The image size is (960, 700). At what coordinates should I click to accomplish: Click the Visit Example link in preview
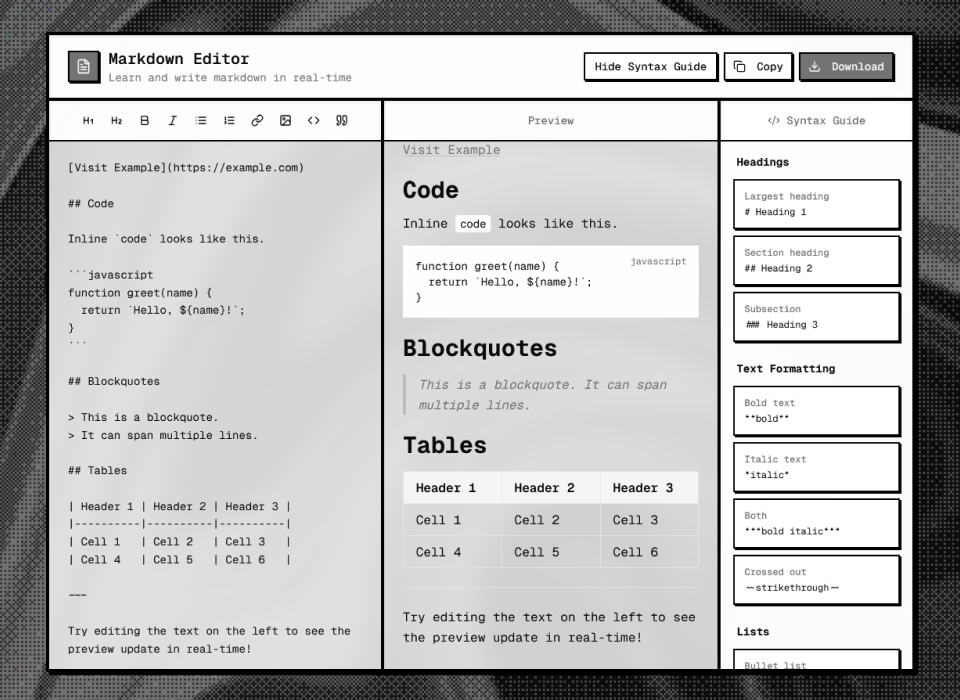[451, 150]
